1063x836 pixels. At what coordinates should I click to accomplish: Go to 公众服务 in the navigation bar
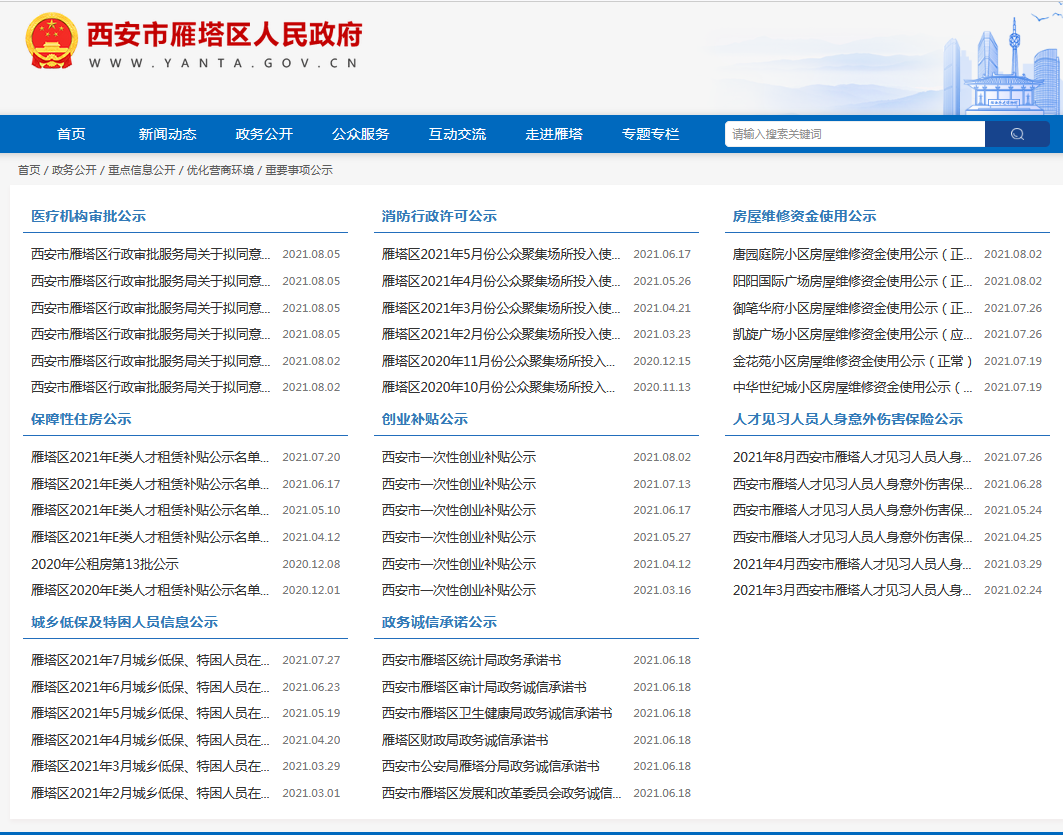(x=360, y=134)
